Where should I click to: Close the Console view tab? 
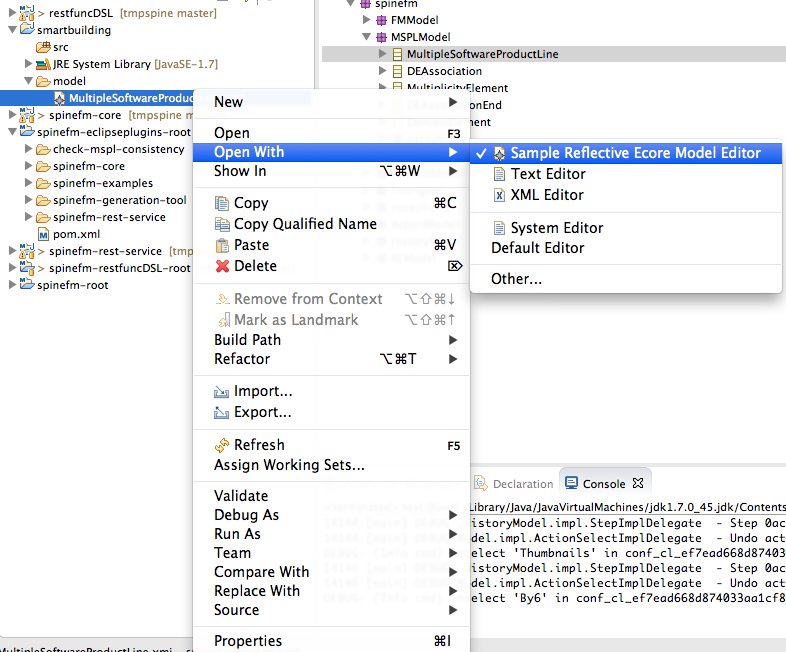(x=638, y=483)
